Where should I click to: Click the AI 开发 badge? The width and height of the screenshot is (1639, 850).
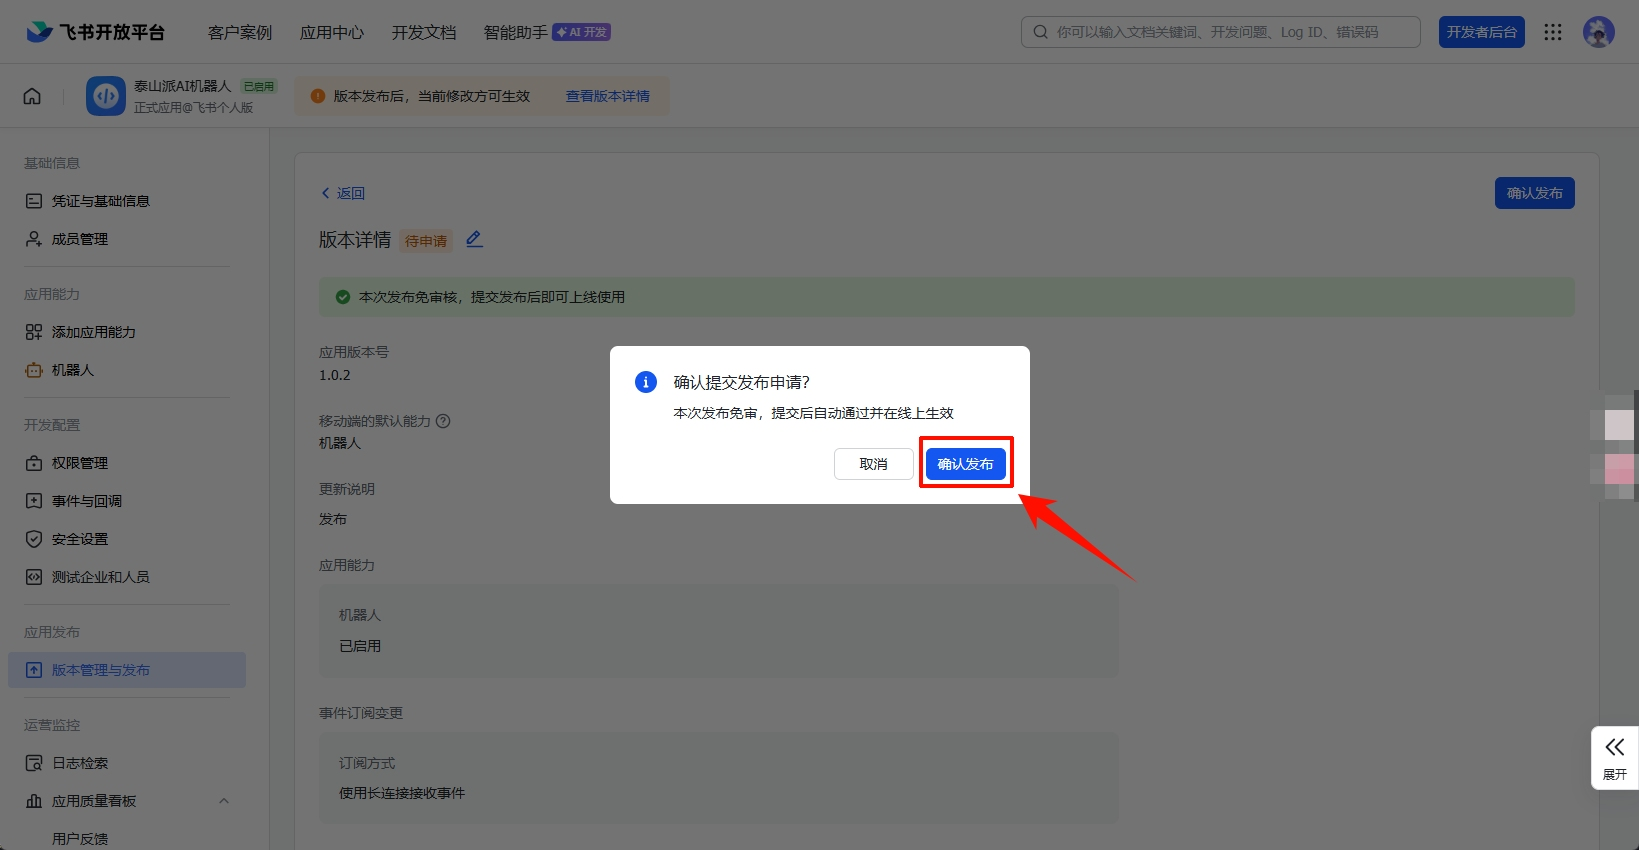point(582,32)
